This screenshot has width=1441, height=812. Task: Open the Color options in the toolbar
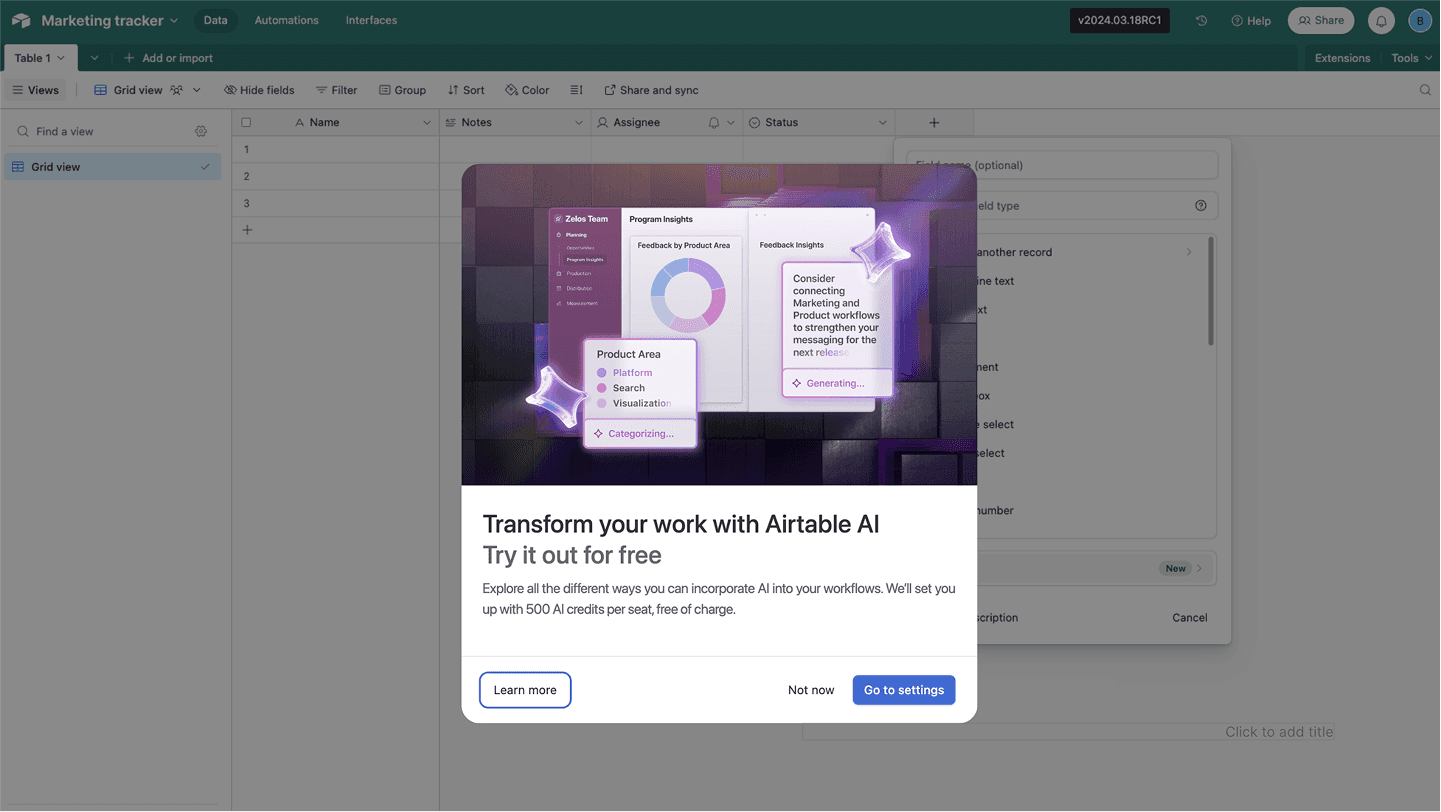527,90
